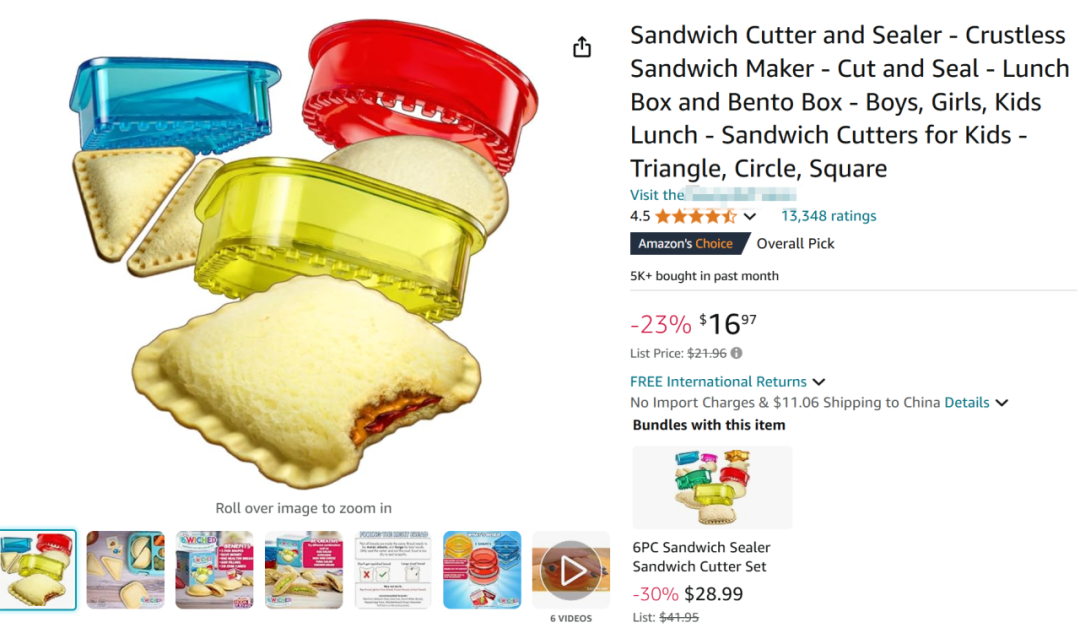Click the share icon above product image
This screenshot has width=1080, height=628.
point(582,47)
